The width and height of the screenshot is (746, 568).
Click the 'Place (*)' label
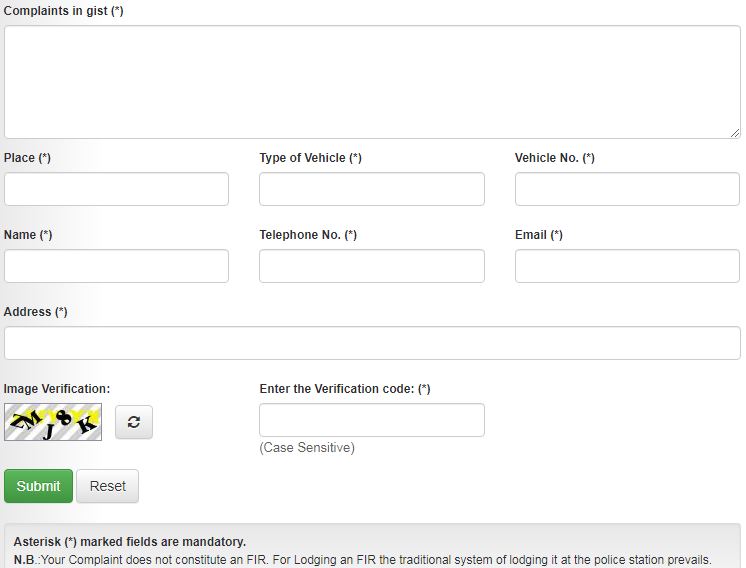point(27,158)
